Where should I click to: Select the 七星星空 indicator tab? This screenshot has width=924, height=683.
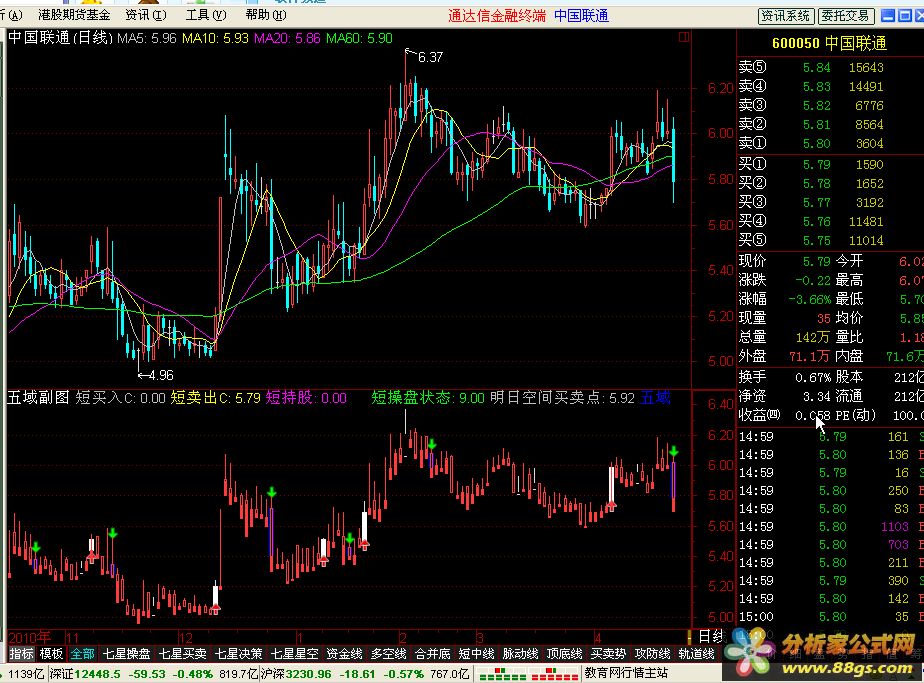295,654
